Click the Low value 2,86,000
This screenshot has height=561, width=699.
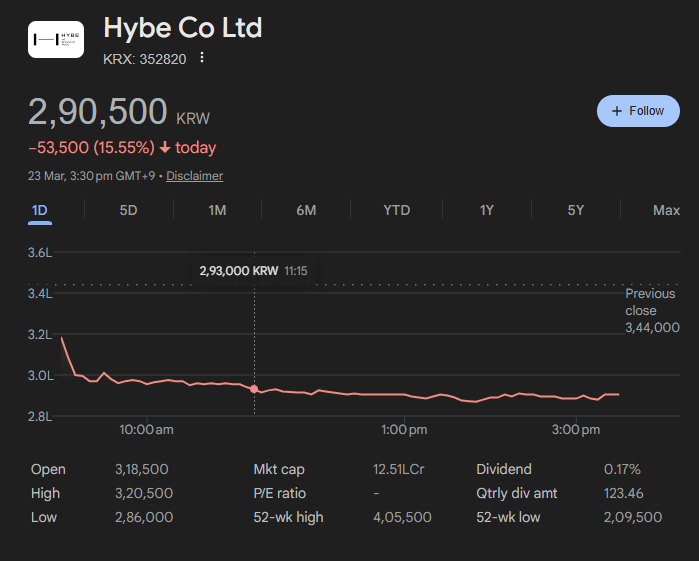[x=144, y=517]
